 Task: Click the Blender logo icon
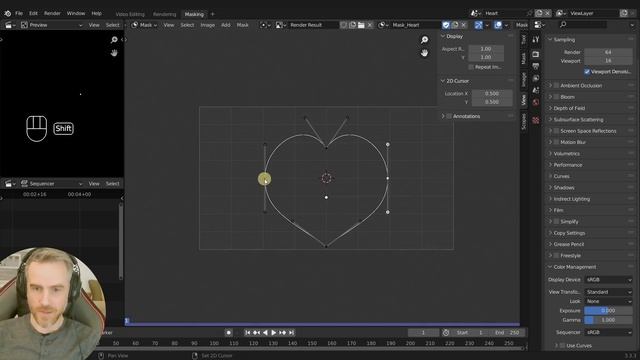(x=7, y=13)
